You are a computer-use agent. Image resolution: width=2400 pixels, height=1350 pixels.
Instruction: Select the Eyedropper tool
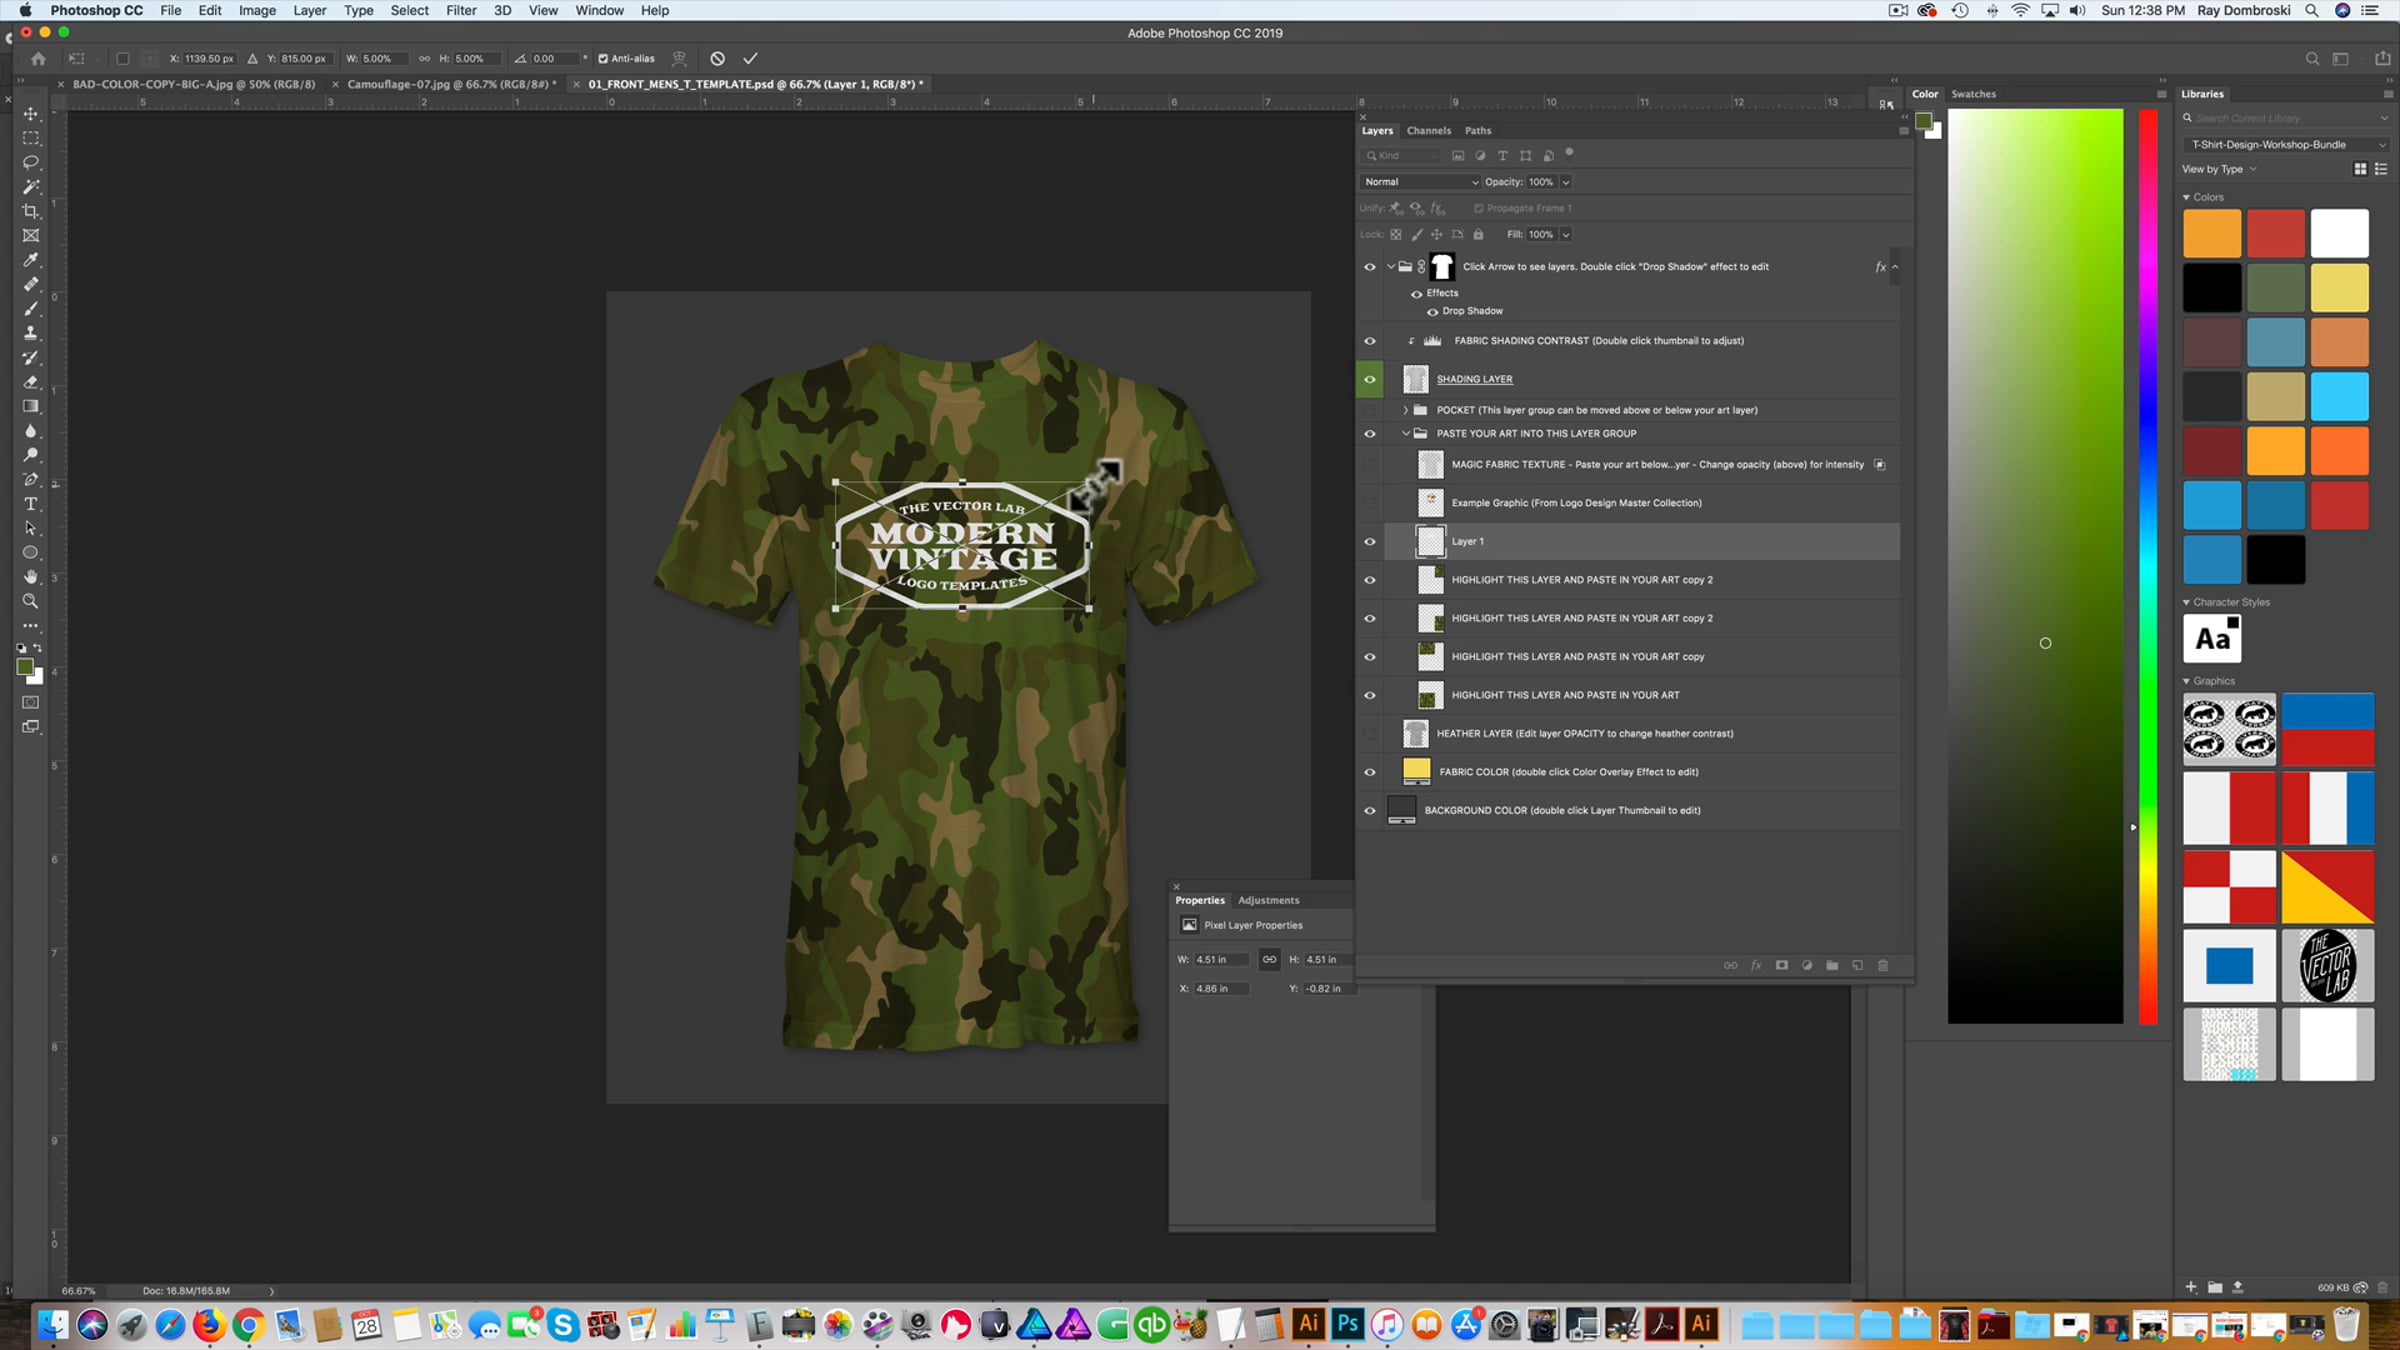[31, 260]
